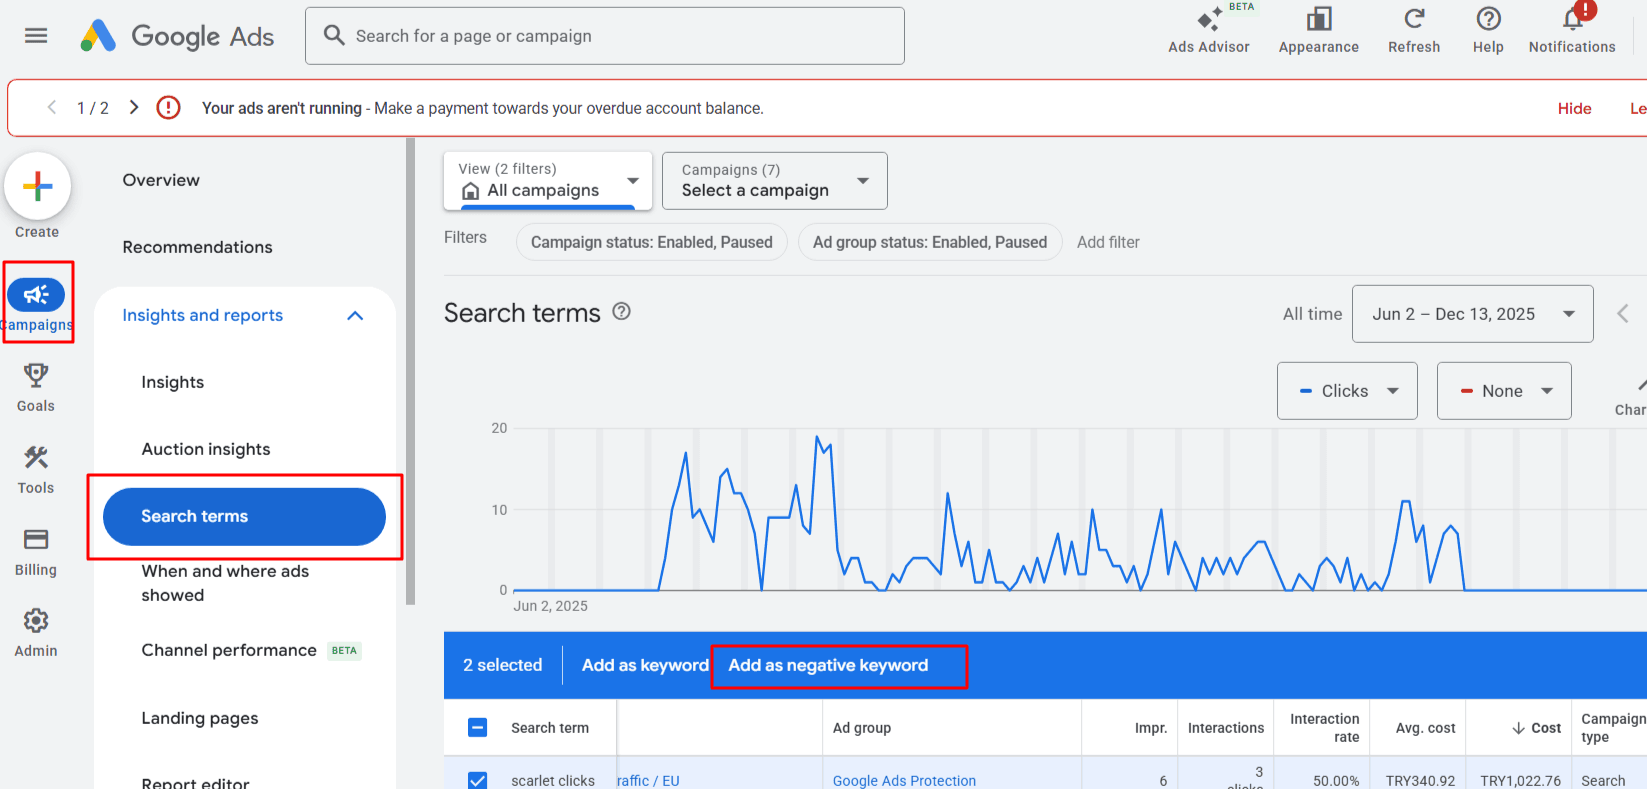Click the left navigation scrollbar
The height and width of the screenshot is (789, 1647).
(410, 372)
